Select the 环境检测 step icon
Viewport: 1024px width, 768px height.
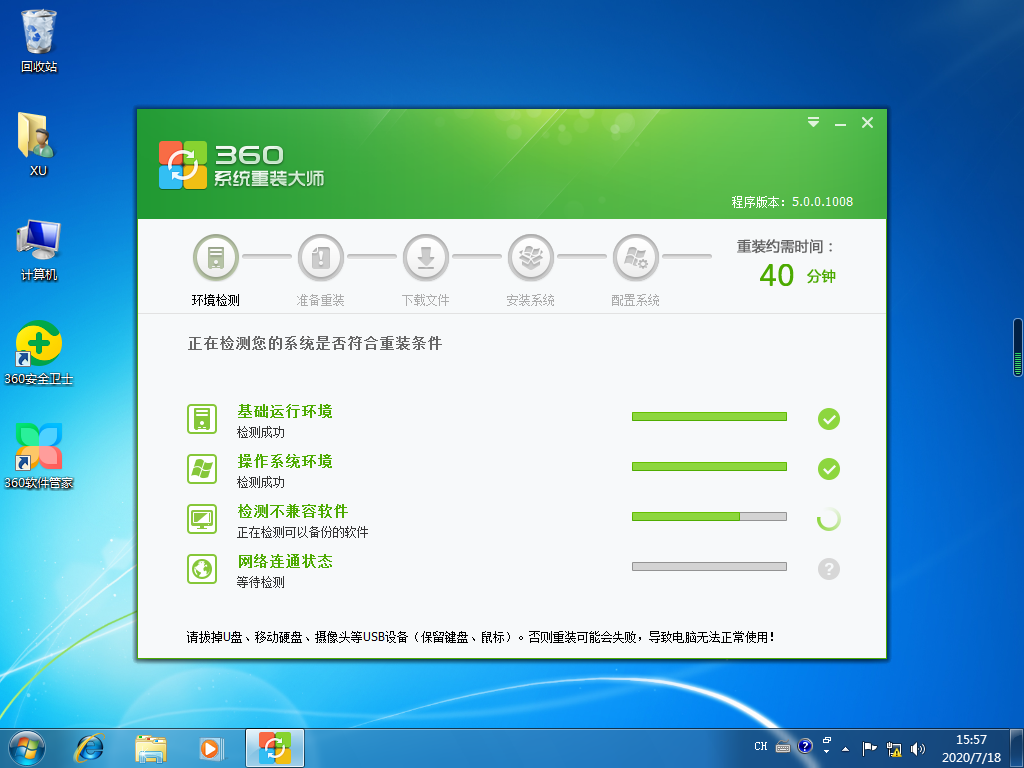pyautogui.click(x=216, y=256)
